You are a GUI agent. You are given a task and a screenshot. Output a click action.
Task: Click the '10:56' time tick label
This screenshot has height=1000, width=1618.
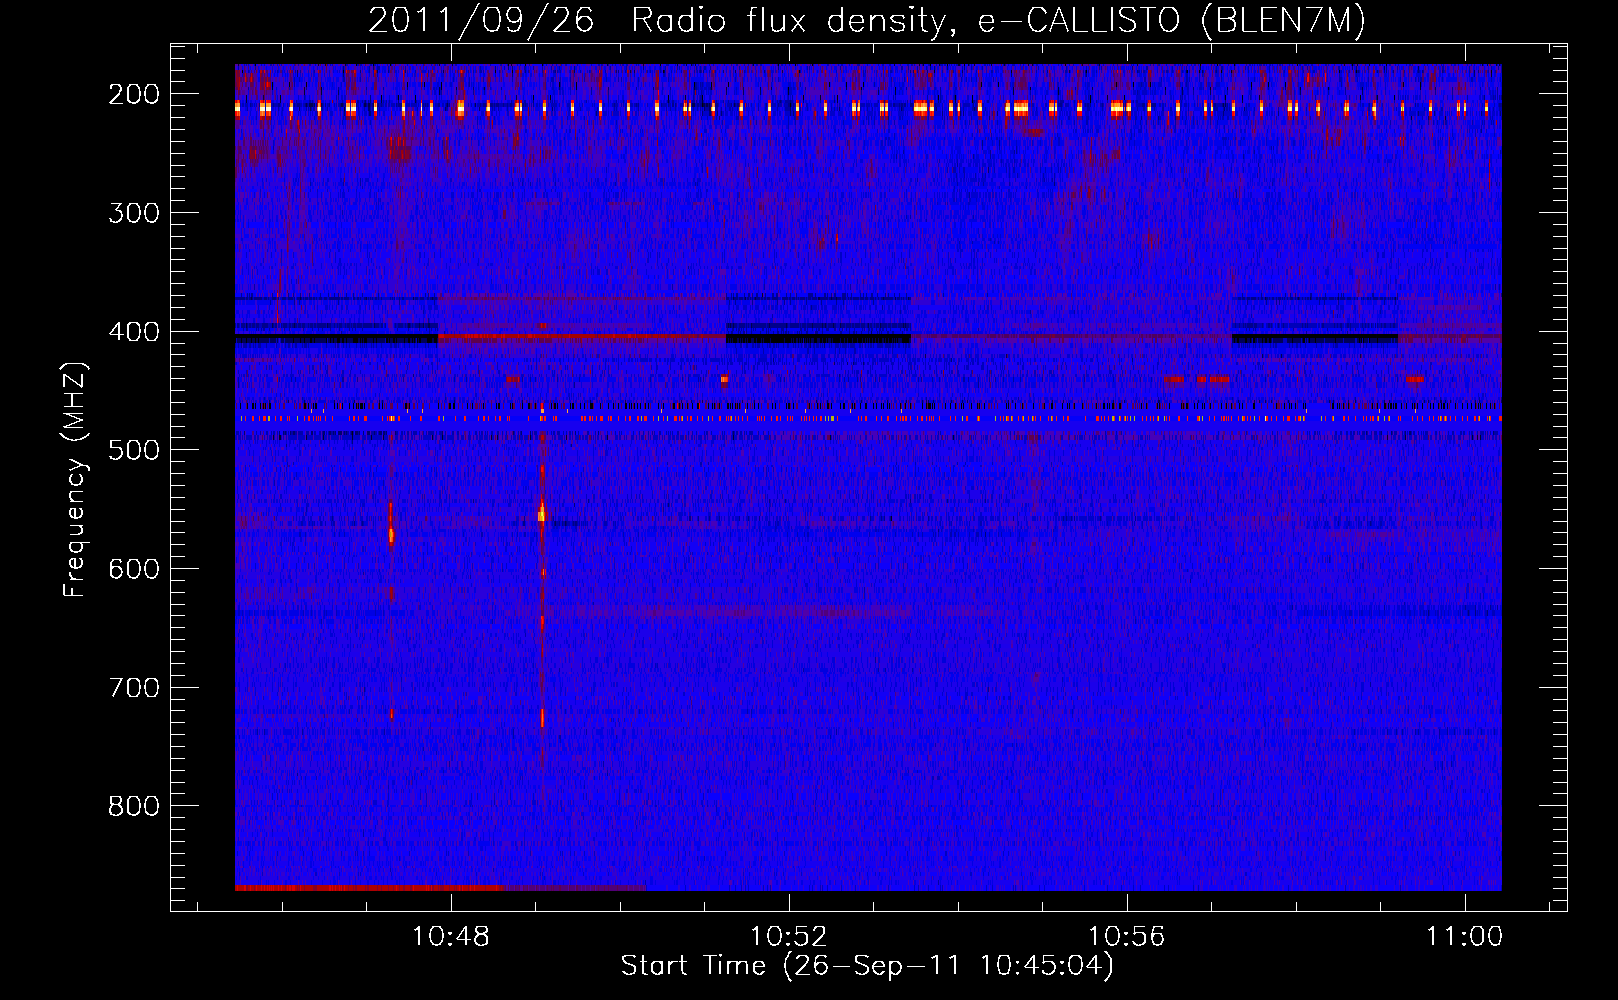coord(1127,936)
